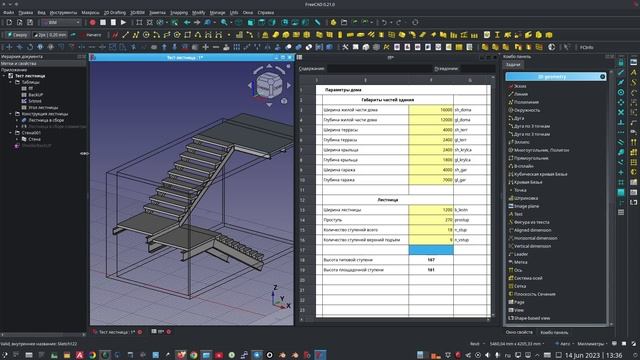Click Эскиз in the 2D geometry panel
This screenshot has height=360, width=640.
pos(520,86)
